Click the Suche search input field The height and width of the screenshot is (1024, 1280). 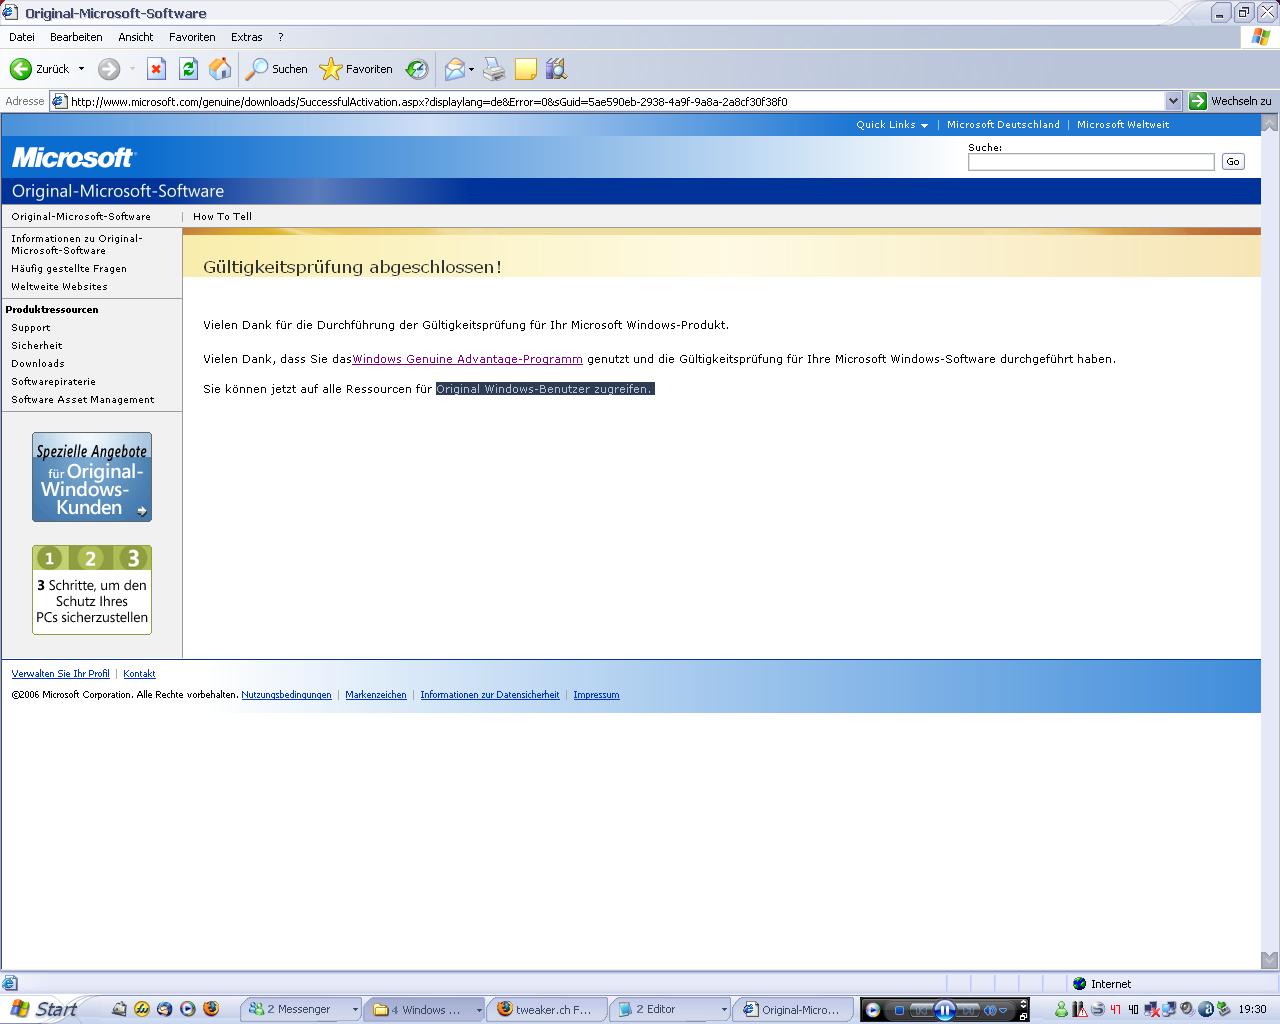click(1090, 162)
